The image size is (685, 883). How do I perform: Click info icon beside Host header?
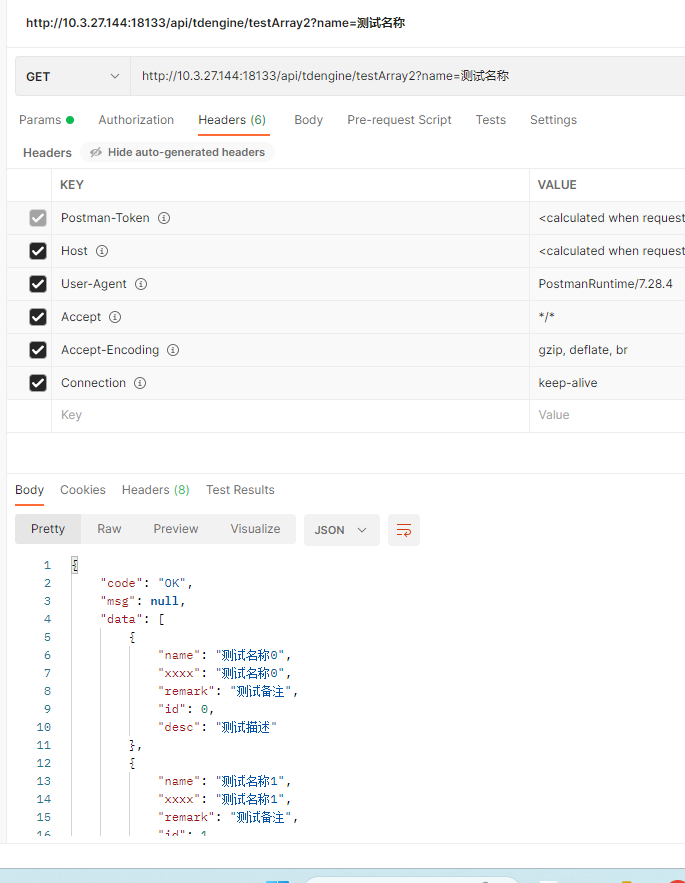click(102, 251)
